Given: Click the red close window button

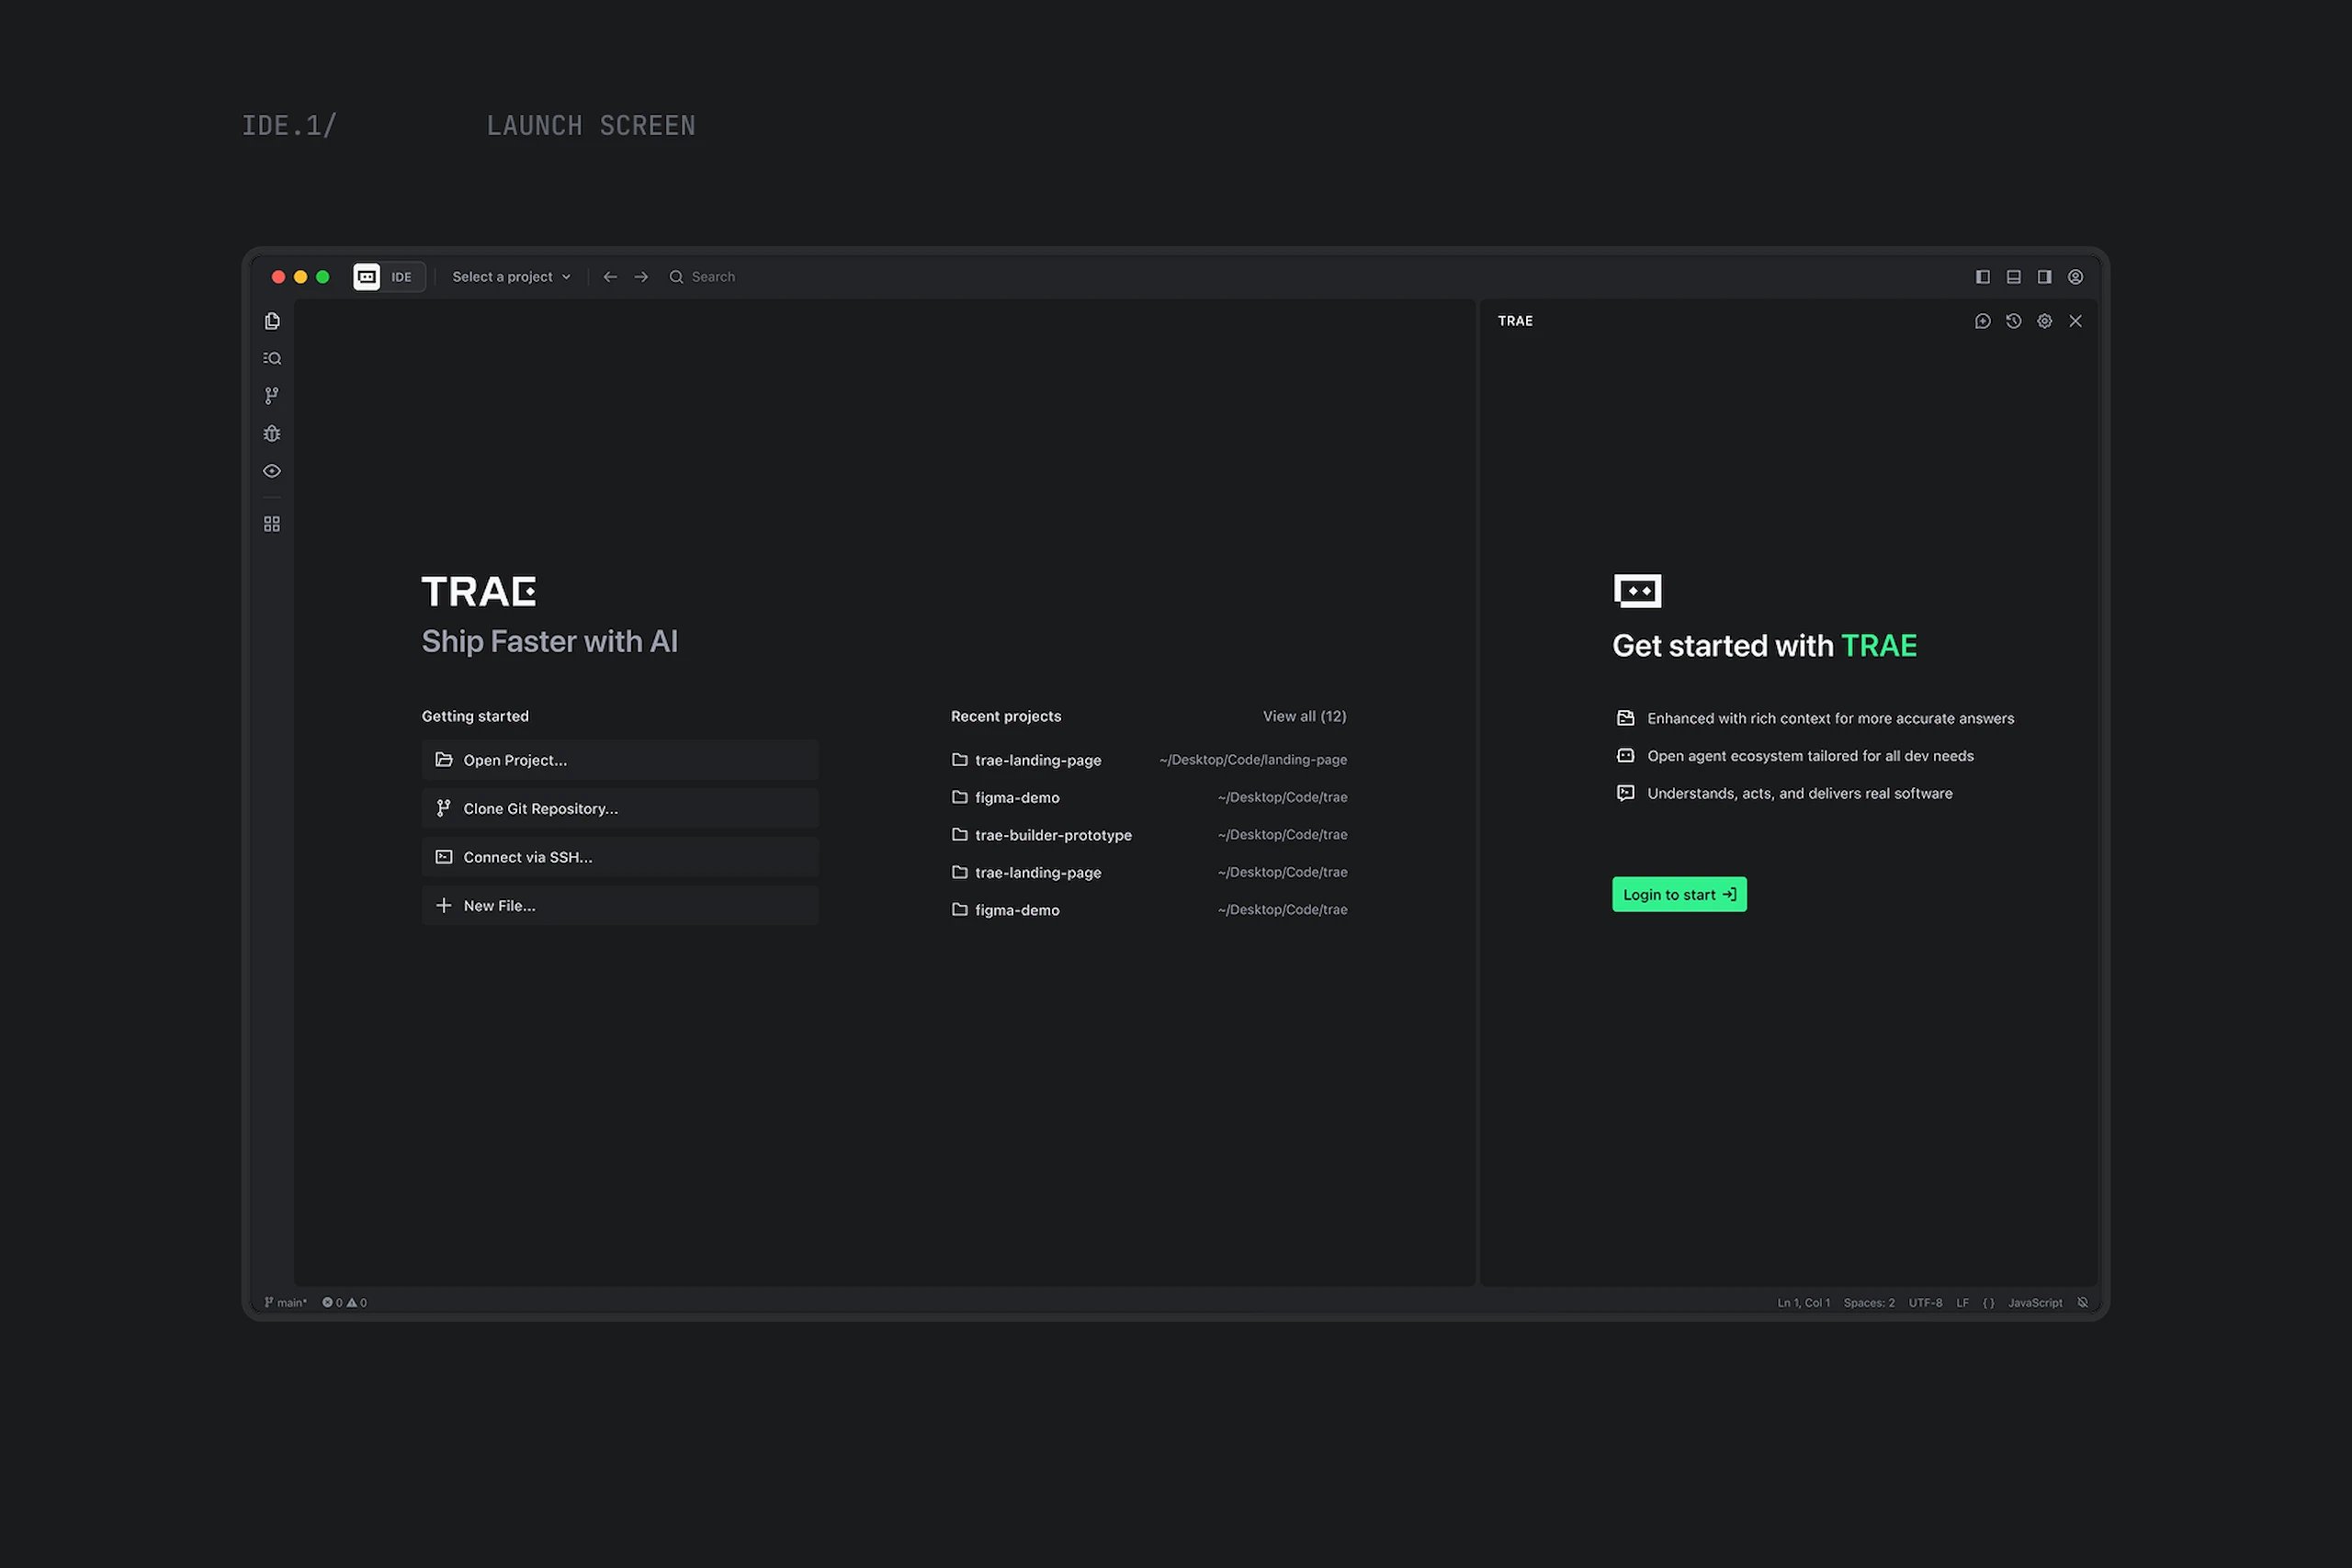Looking at the screenshot, I should [x=279, y=277].
